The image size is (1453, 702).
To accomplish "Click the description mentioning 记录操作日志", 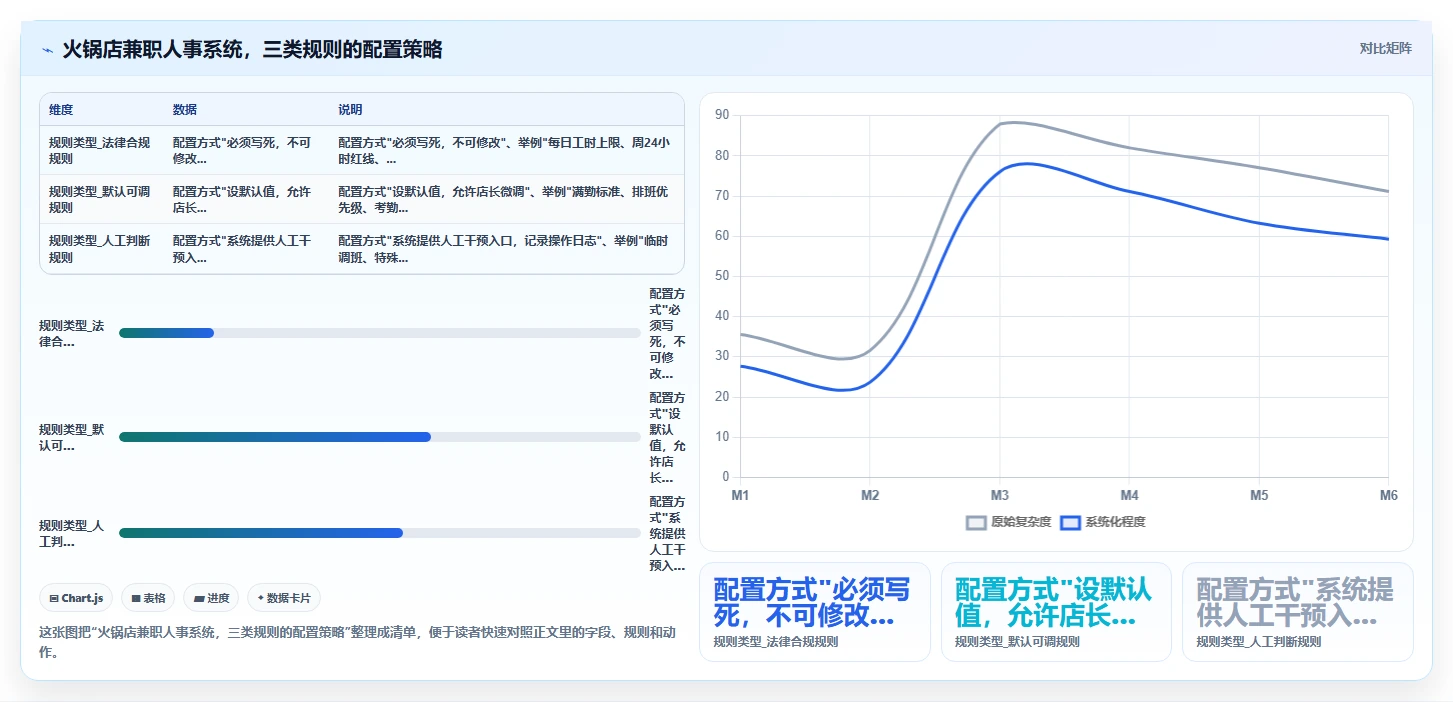I will tap(505, 249).
